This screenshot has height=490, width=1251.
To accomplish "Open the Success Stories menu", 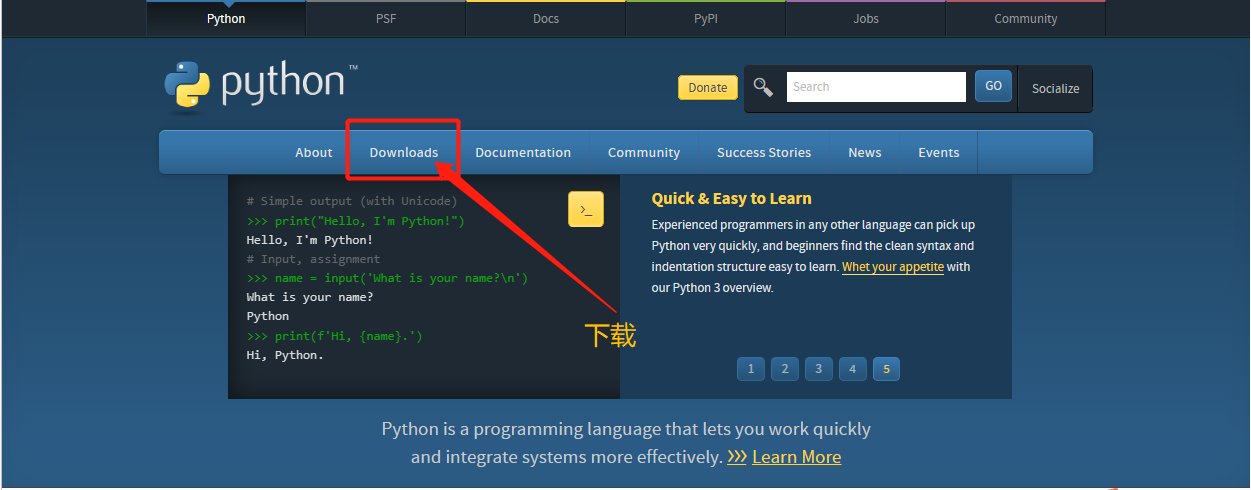I will pyautogui.click(x=764, y=152).
